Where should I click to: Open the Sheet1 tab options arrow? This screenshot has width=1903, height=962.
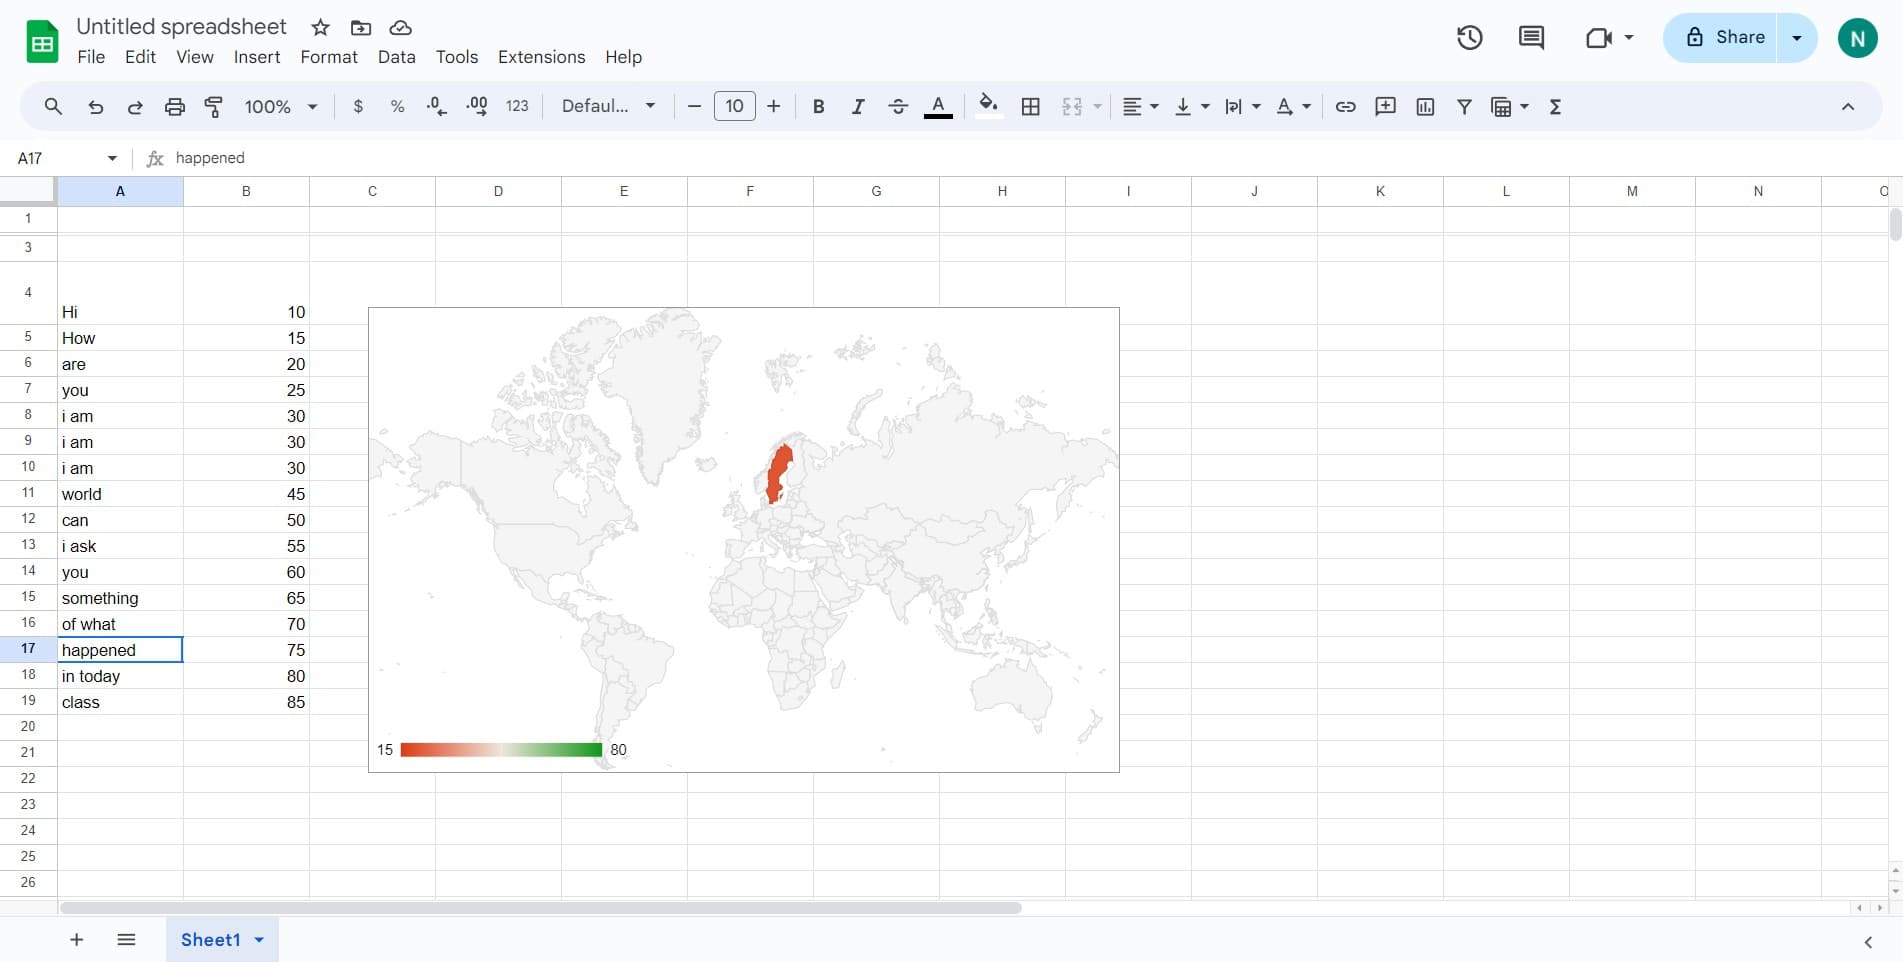259,940
